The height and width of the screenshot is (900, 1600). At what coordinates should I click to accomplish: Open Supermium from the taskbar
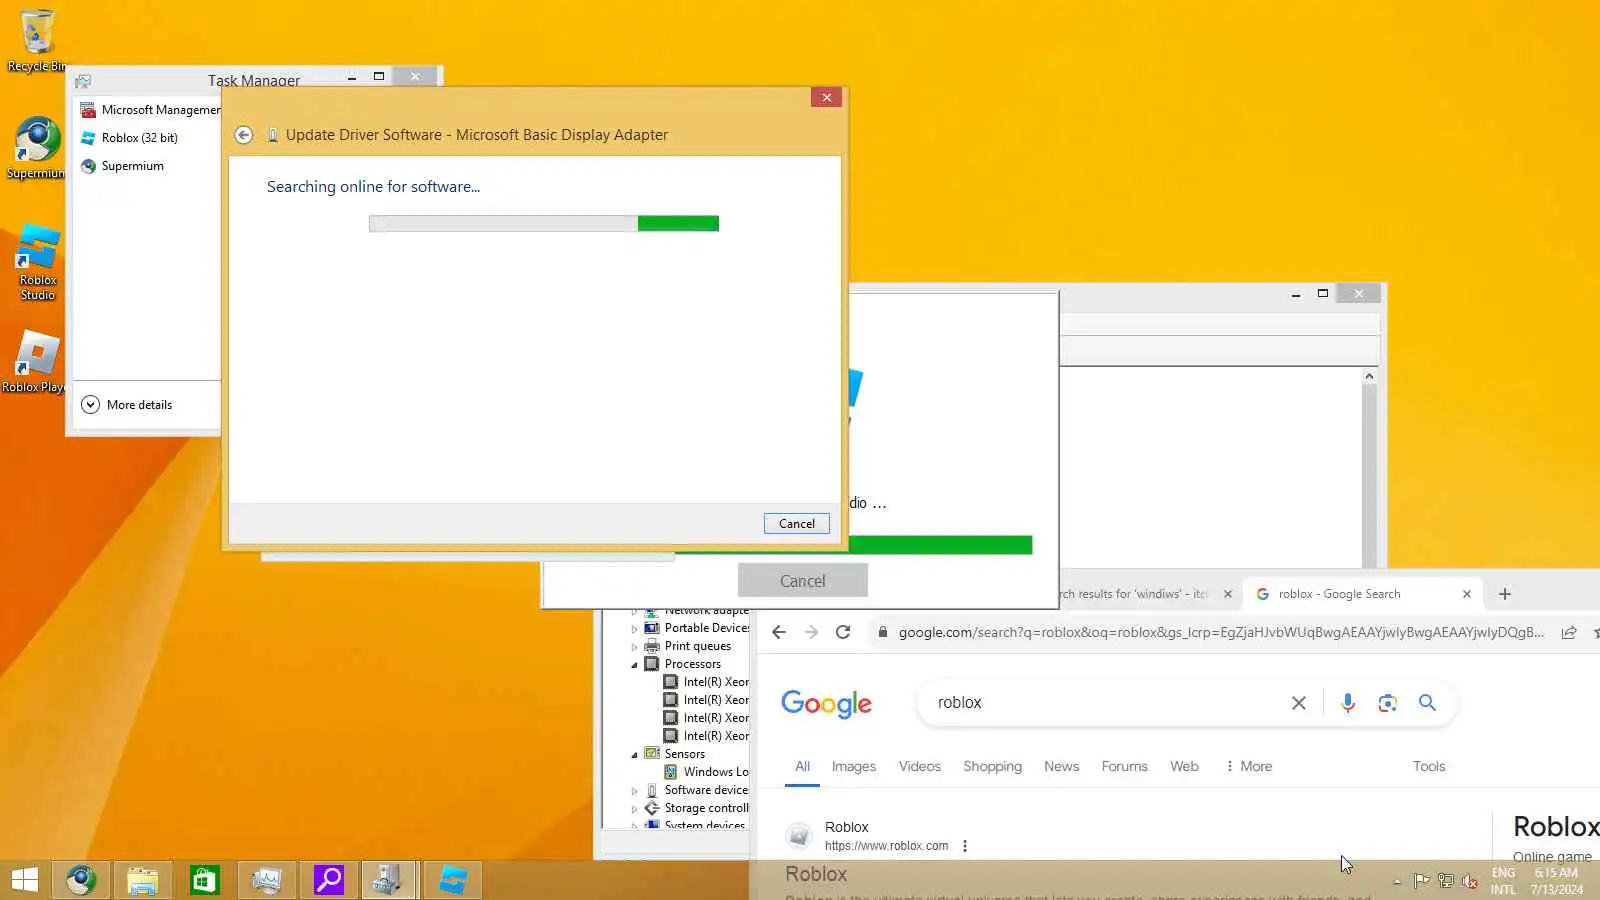81,880
